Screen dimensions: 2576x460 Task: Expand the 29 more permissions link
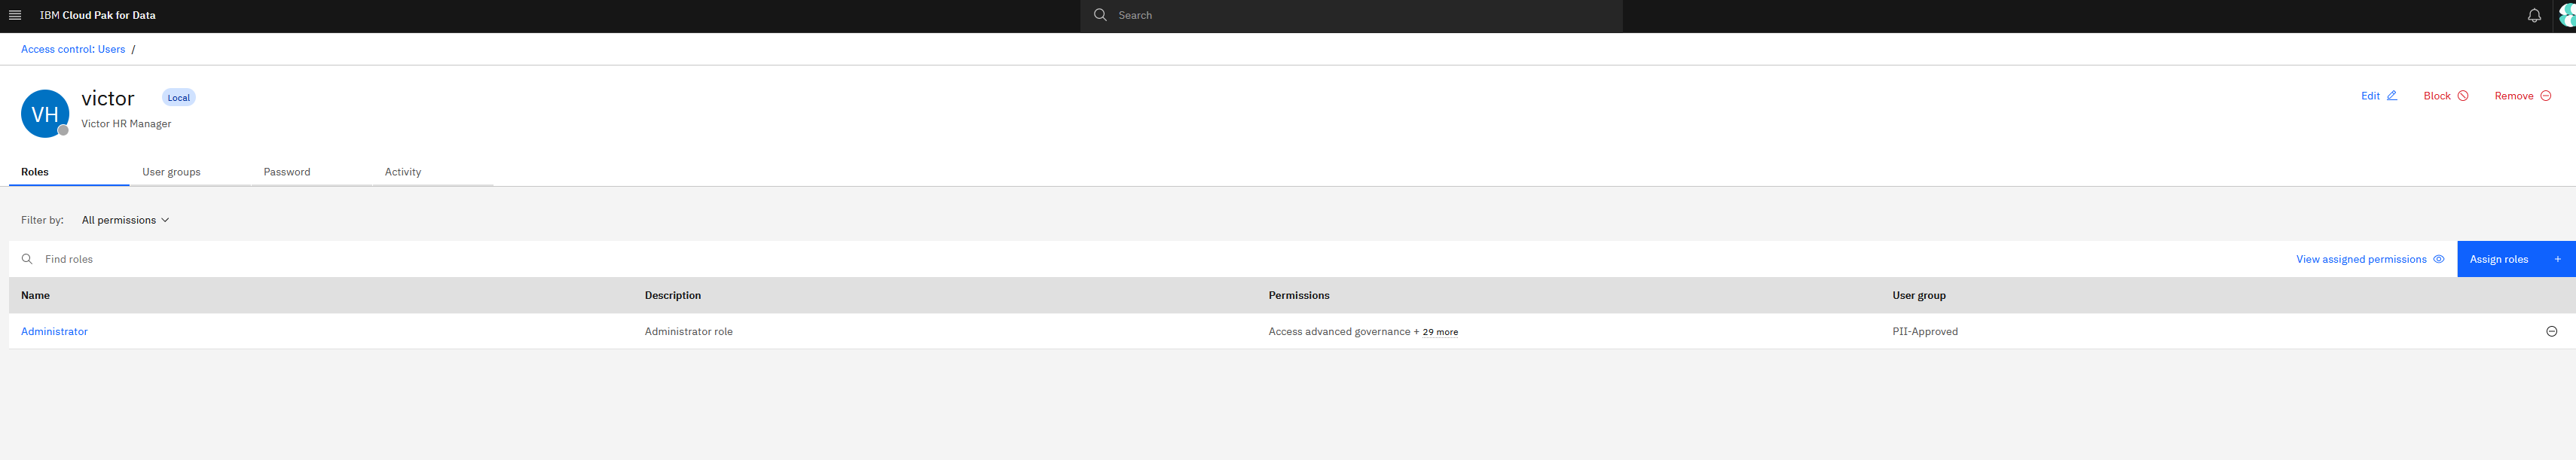(1439, 332)
